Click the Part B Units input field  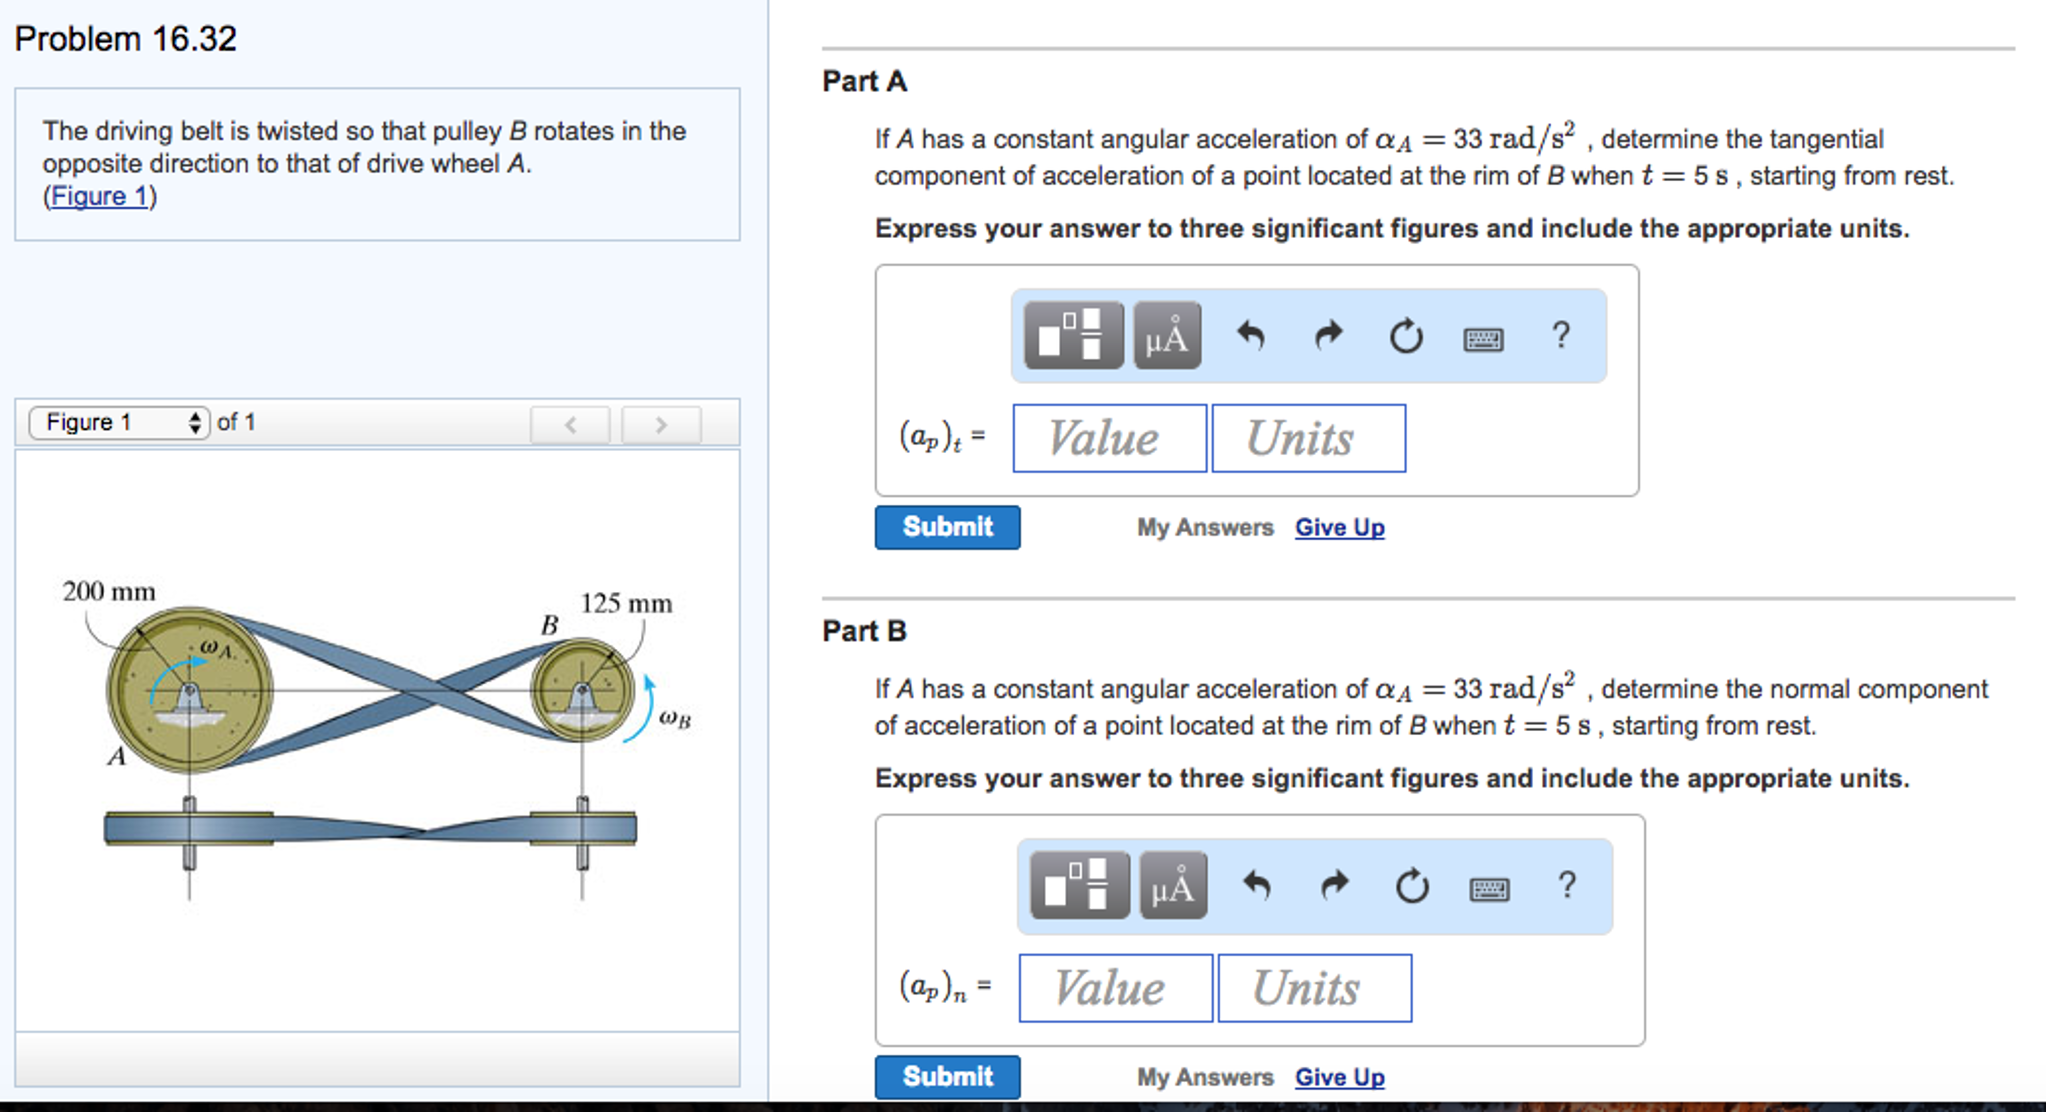(x=1314, y=988)
